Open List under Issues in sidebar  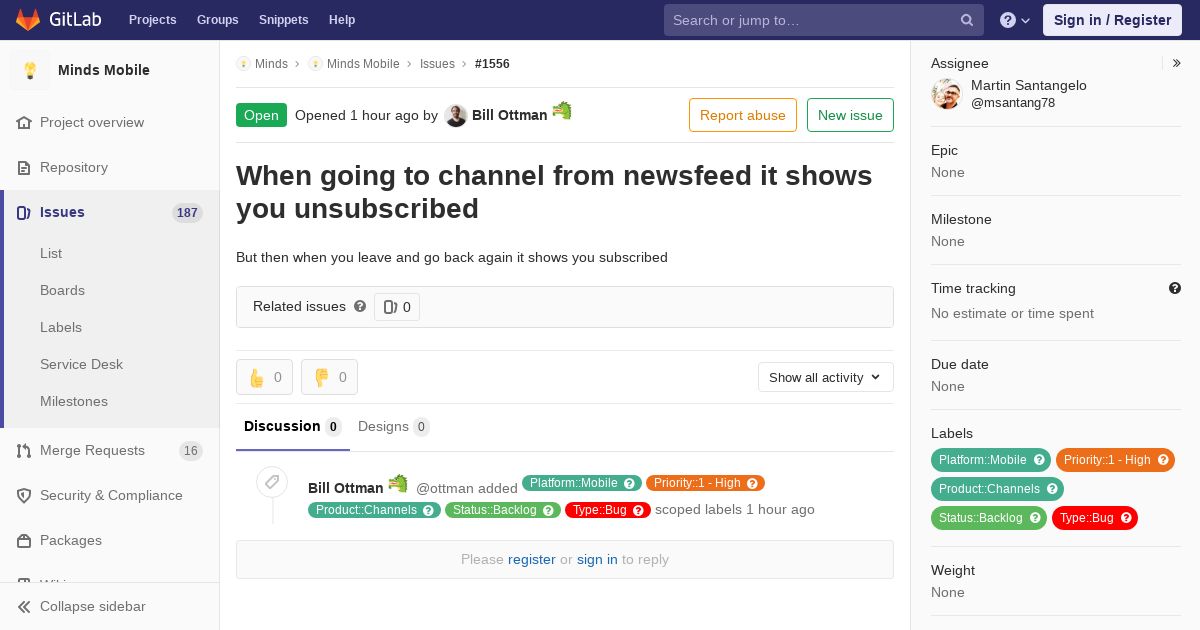tap(51, 253)
